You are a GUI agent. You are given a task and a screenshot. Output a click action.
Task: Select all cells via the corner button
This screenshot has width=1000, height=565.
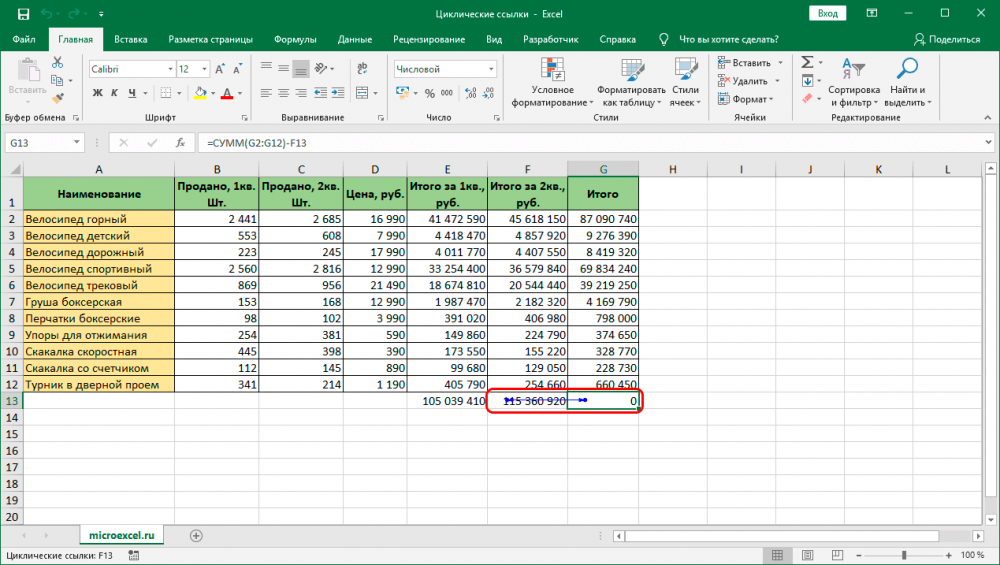[12, 169]
